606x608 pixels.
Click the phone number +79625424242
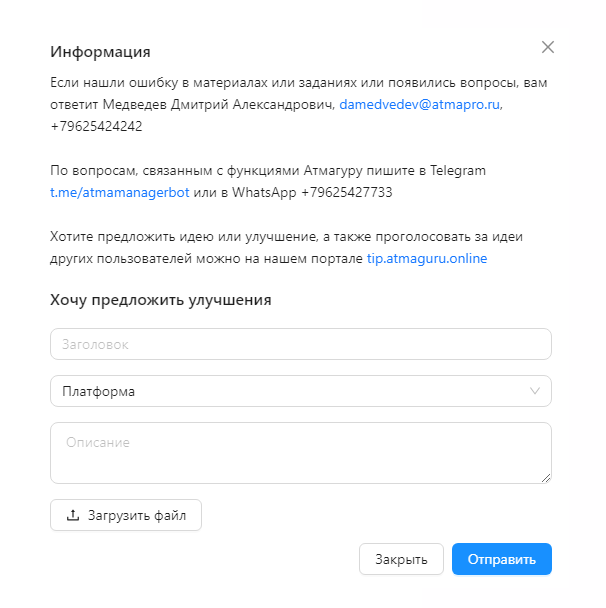click(x=97, y=126)
